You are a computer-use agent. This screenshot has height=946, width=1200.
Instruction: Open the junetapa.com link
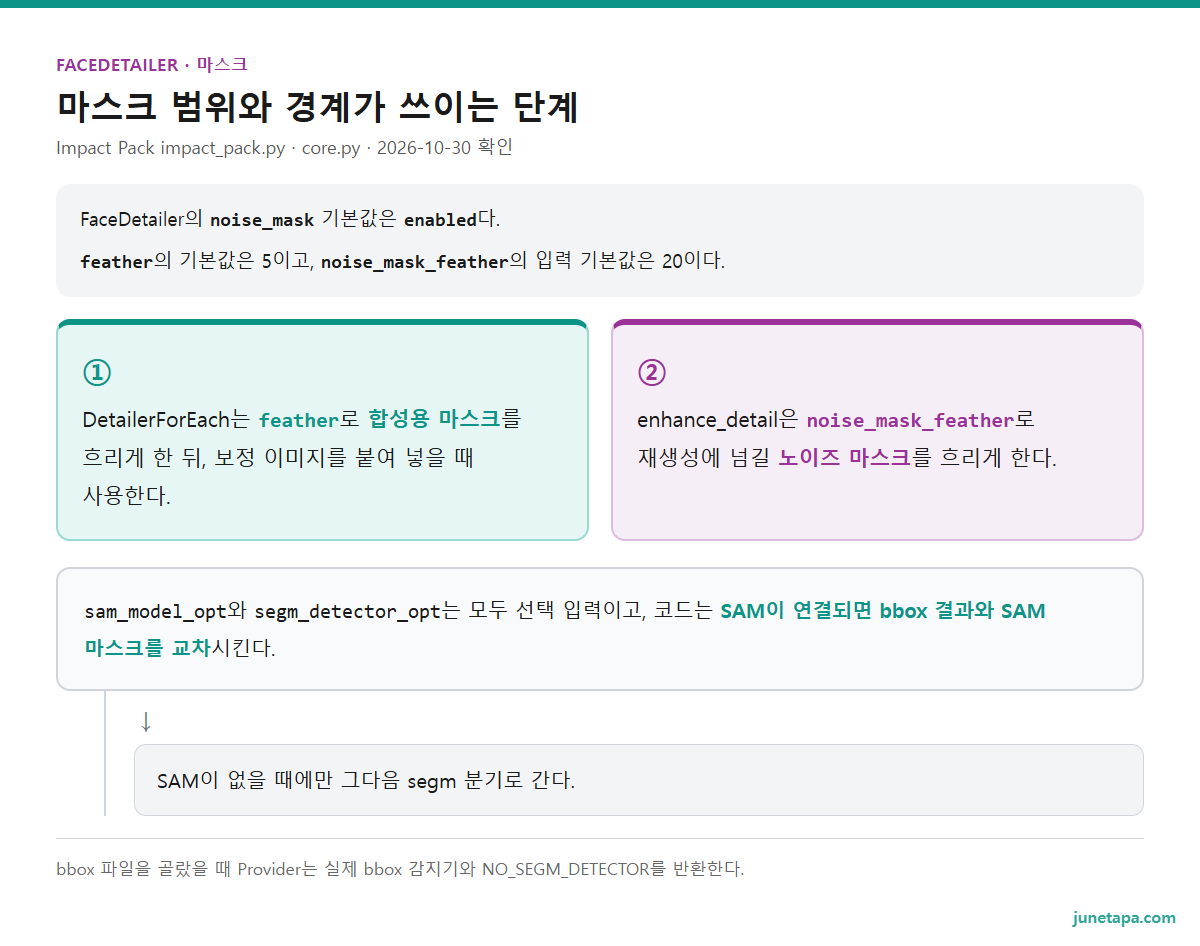pyautogui.click(x=1124, y=918)
